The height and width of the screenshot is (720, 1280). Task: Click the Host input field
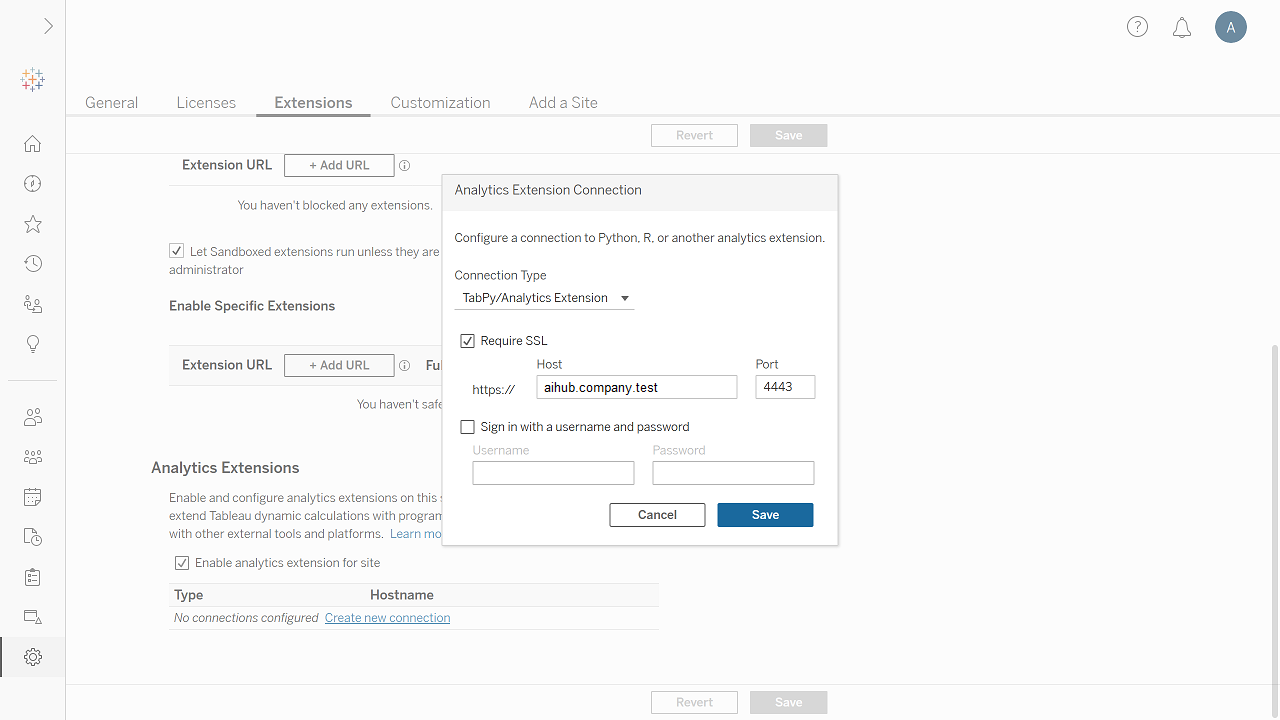[x=636, y=387]
